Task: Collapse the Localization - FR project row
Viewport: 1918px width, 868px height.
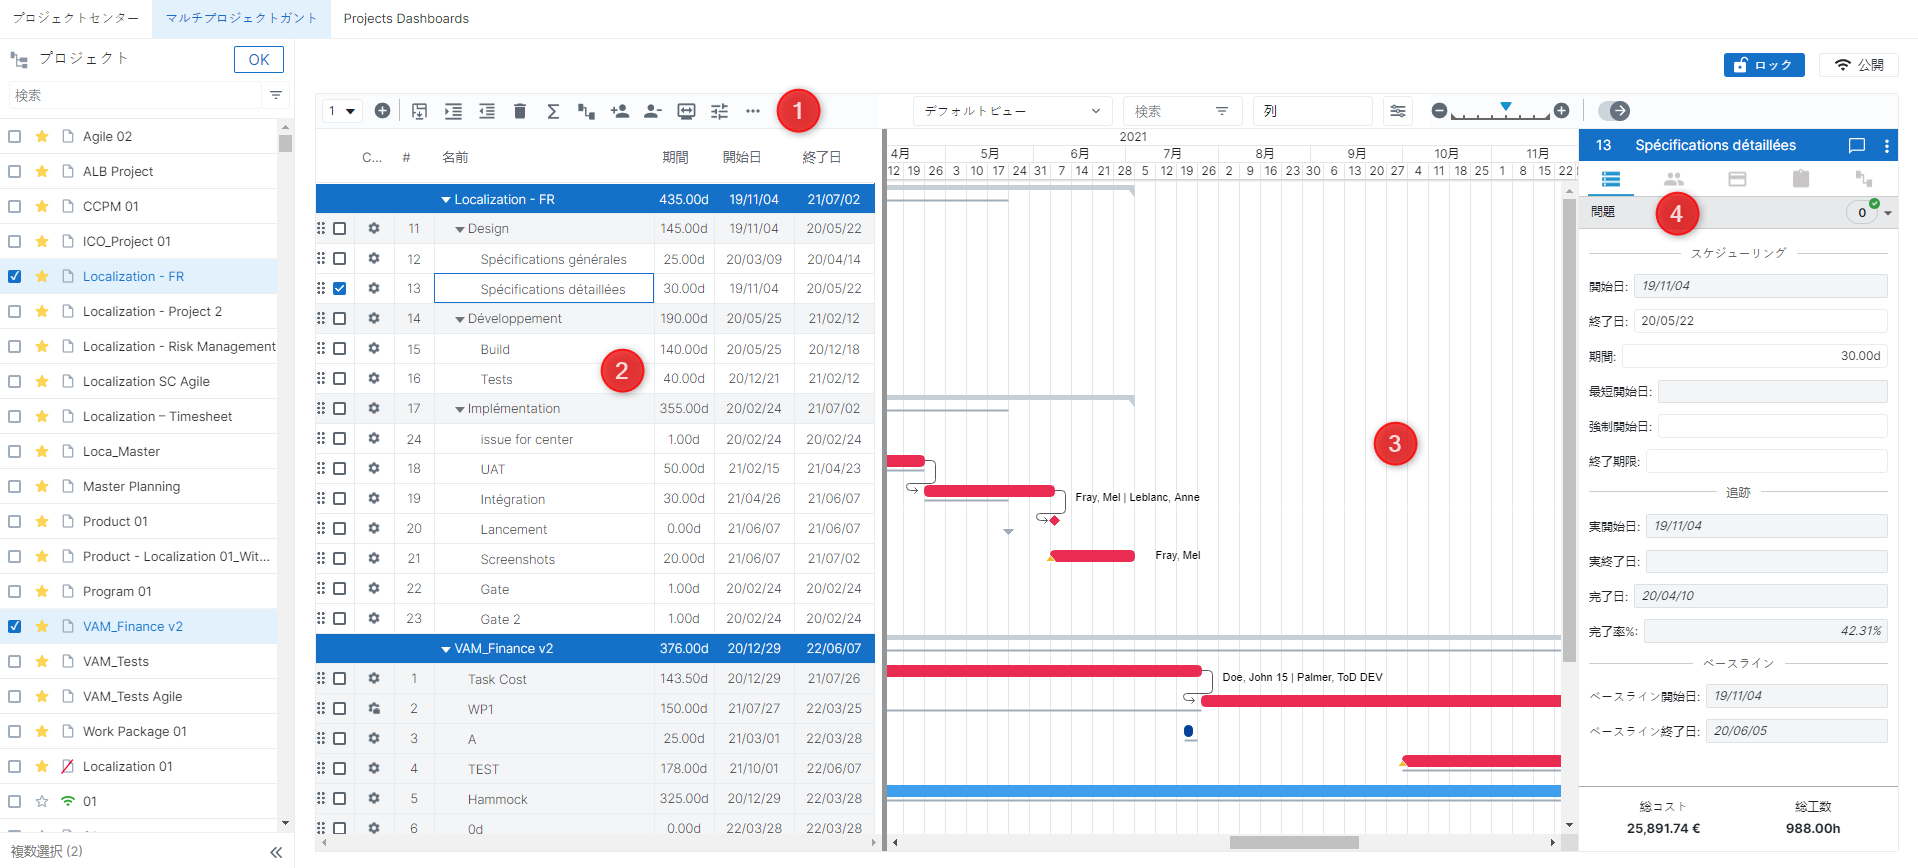Action: tap(446, 200)
